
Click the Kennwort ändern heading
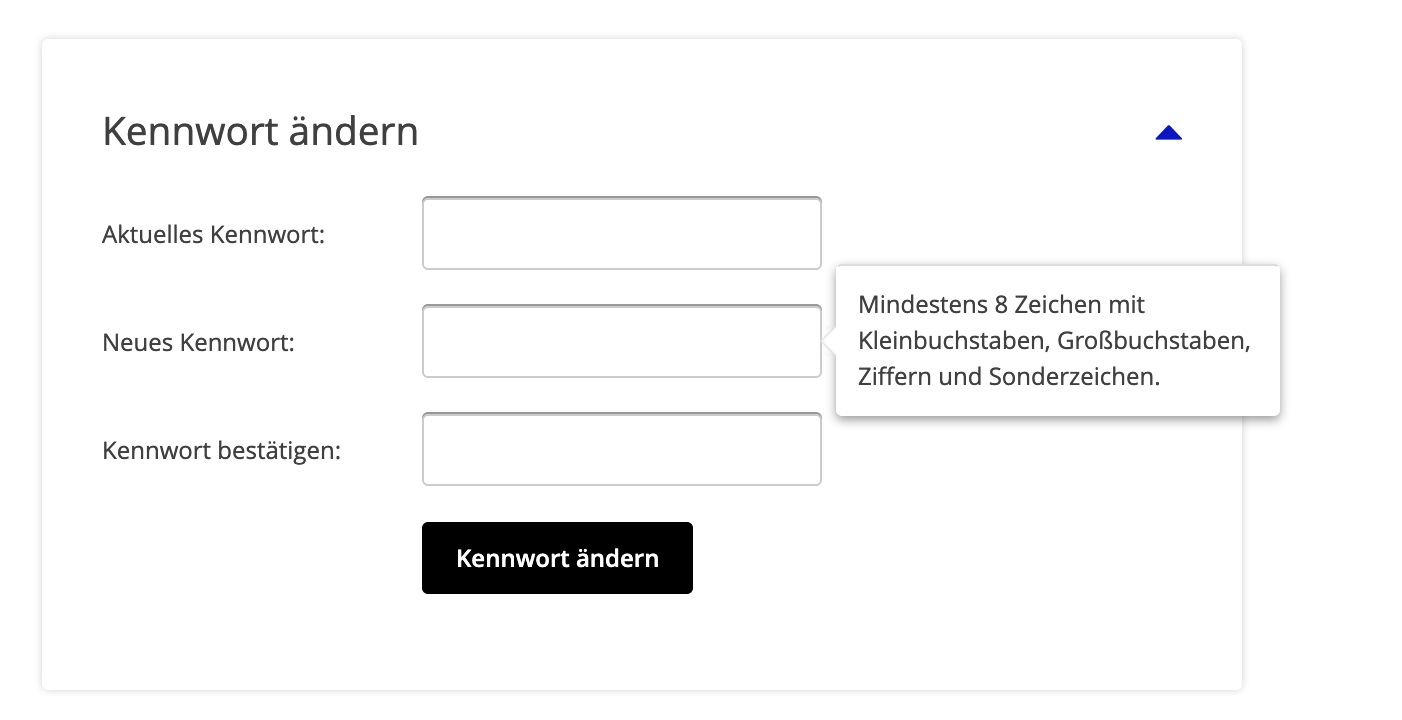click(260, 131)
